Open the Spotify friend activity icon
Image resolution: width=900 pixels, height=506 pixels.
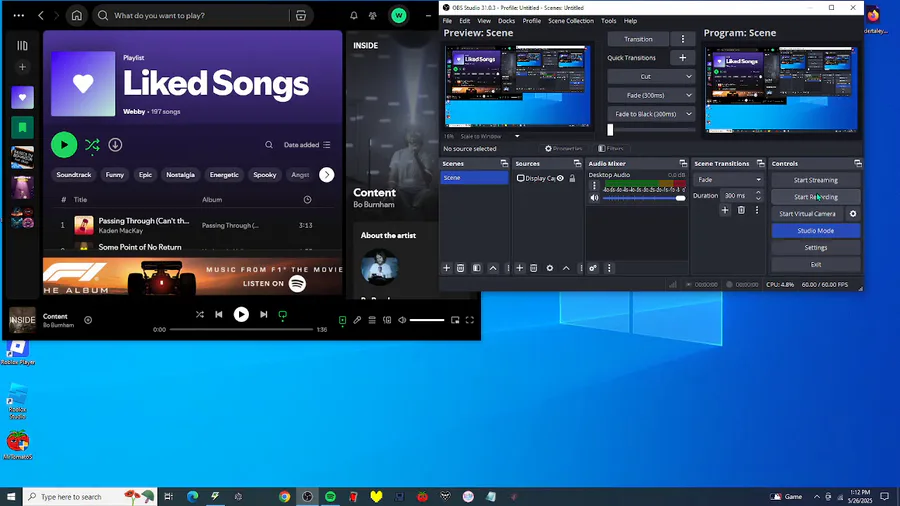pos(373,15)
